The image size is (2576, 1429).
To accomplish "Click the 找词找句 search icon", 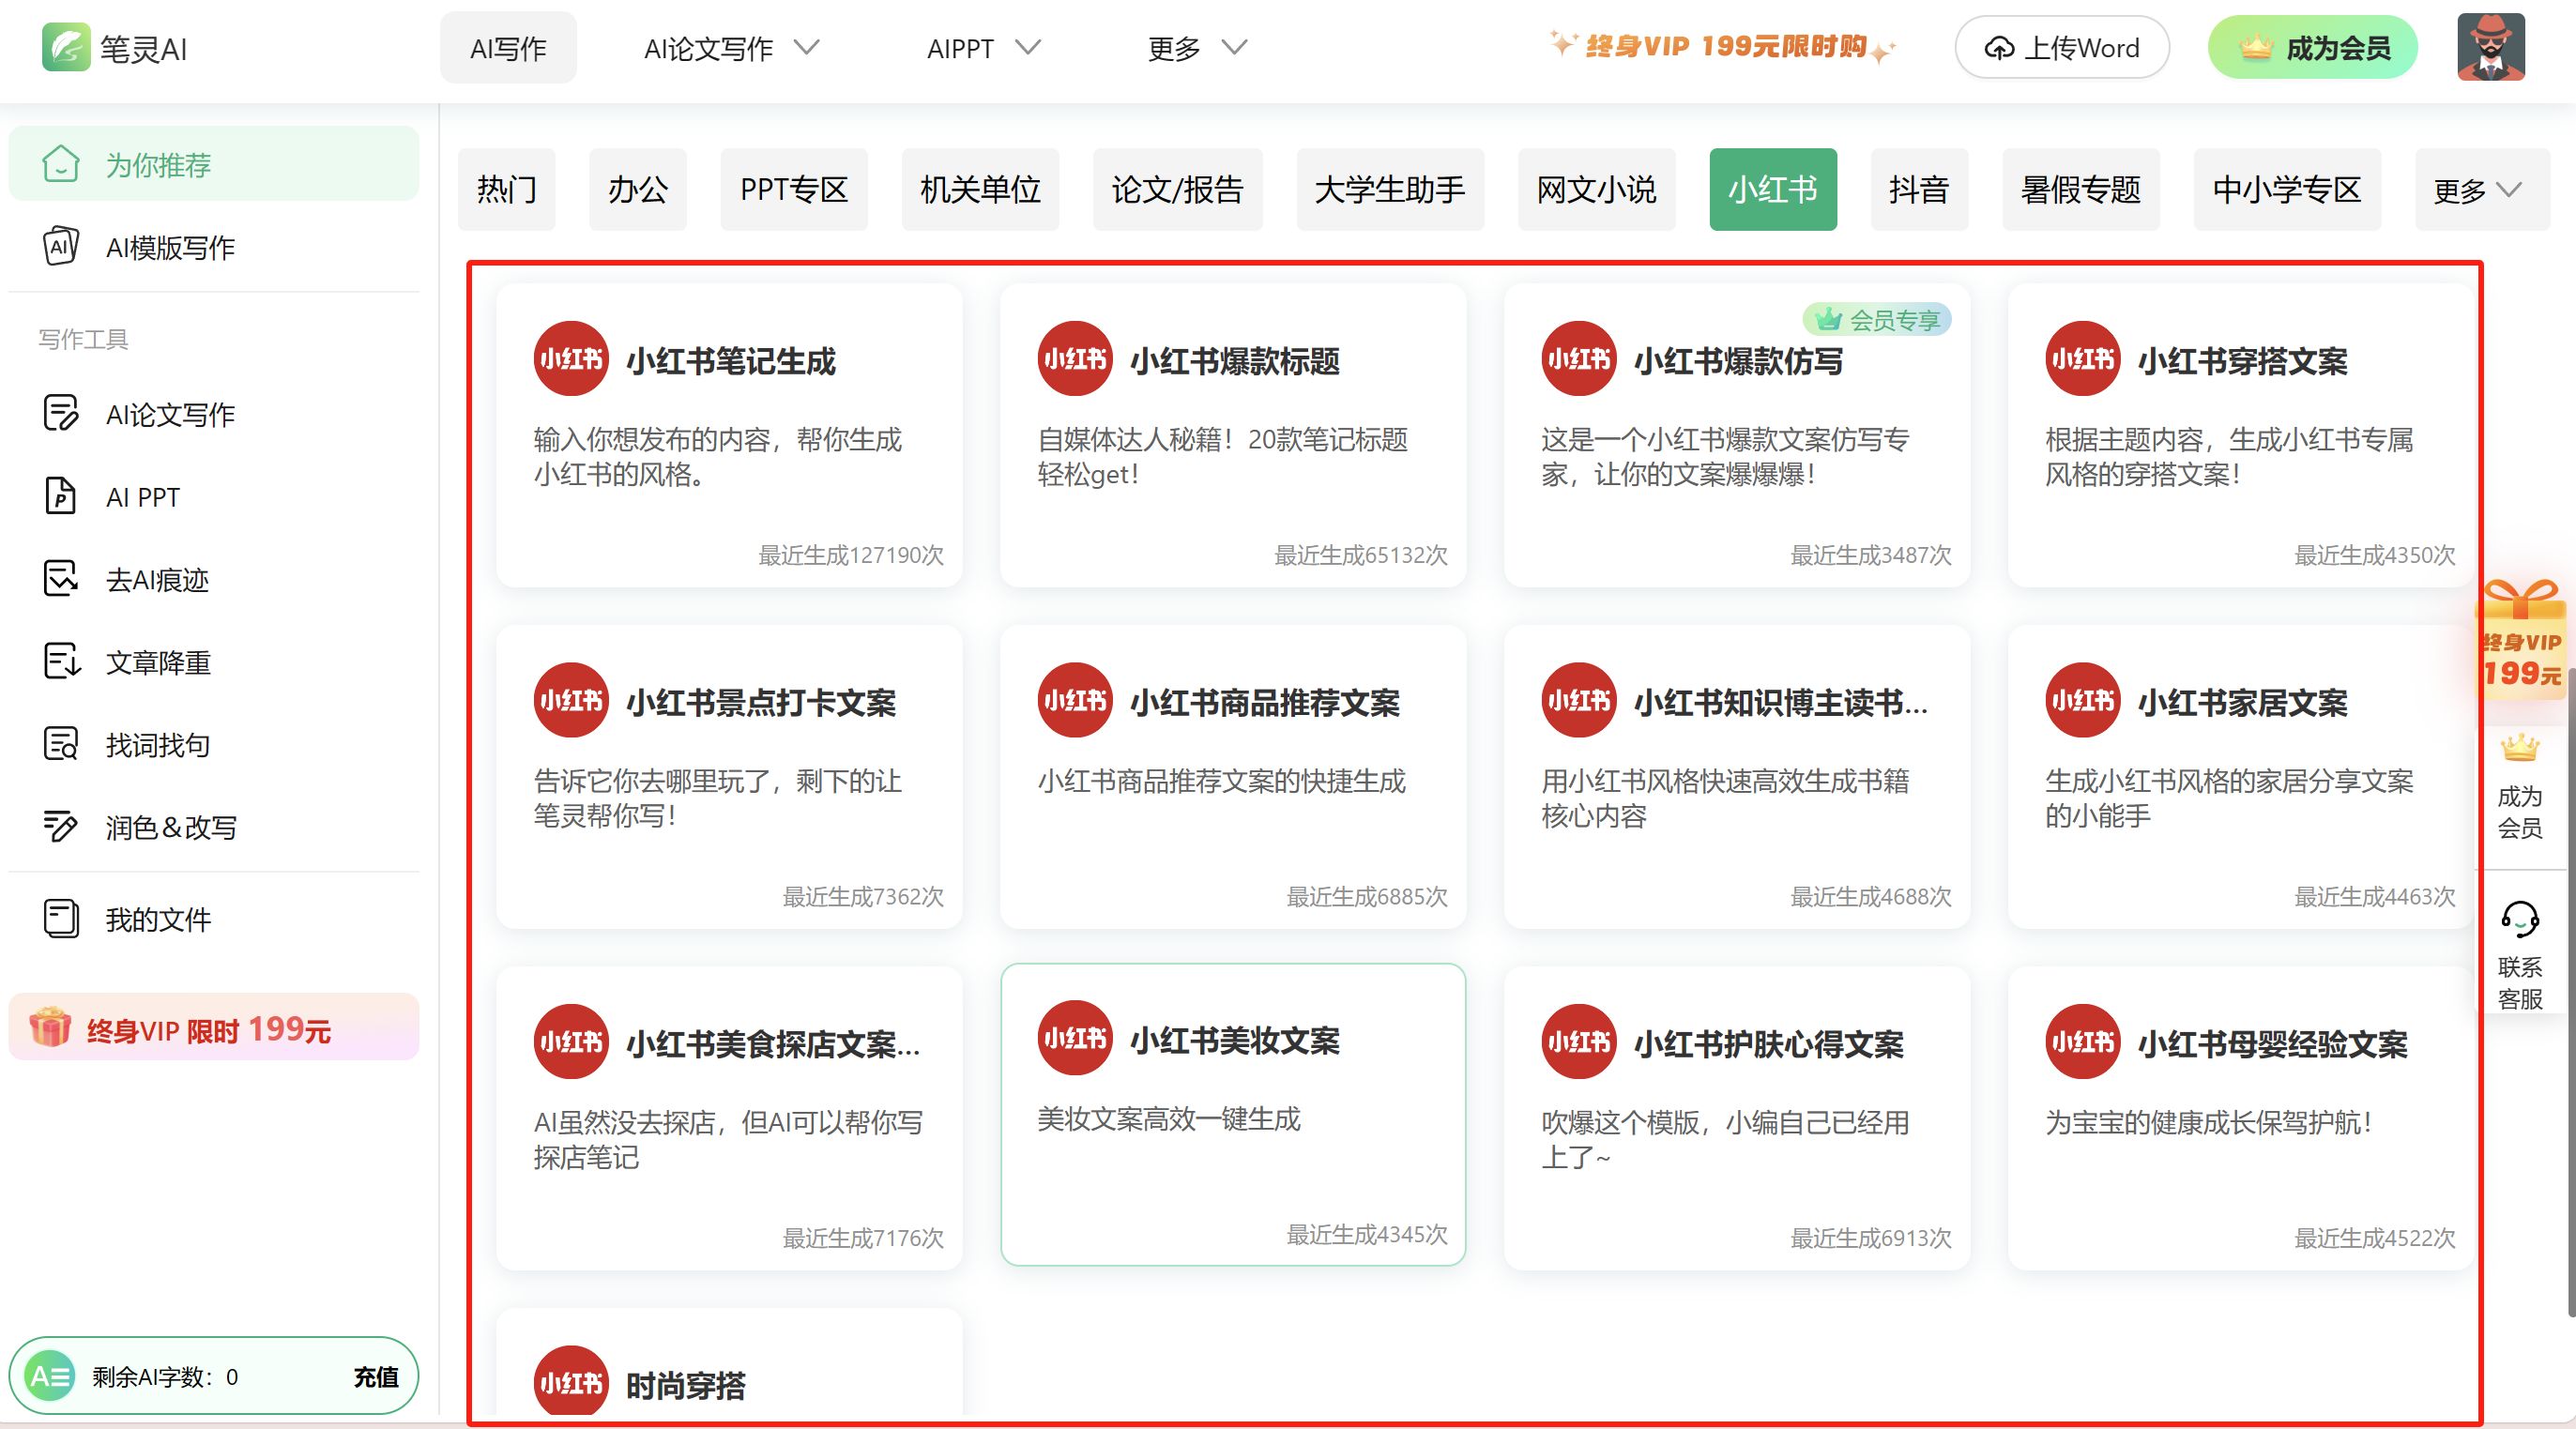I will 61,744.
